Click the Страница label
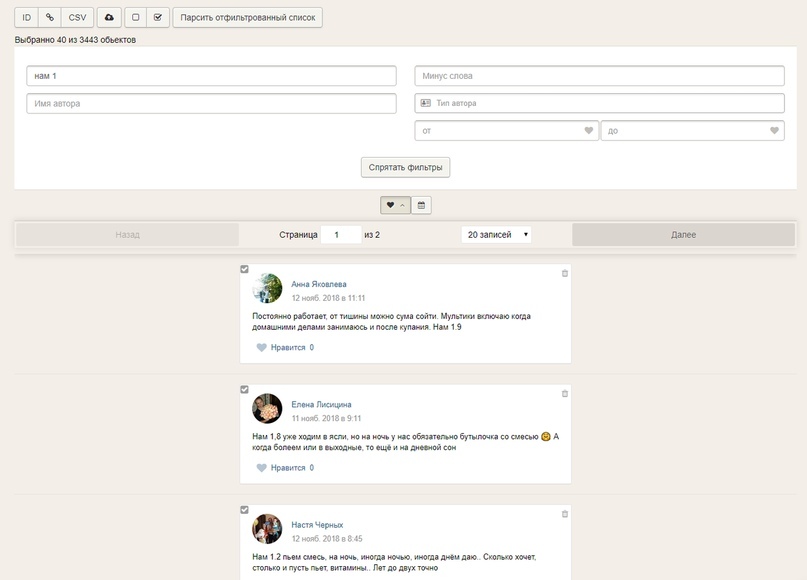 coord(298,235)
